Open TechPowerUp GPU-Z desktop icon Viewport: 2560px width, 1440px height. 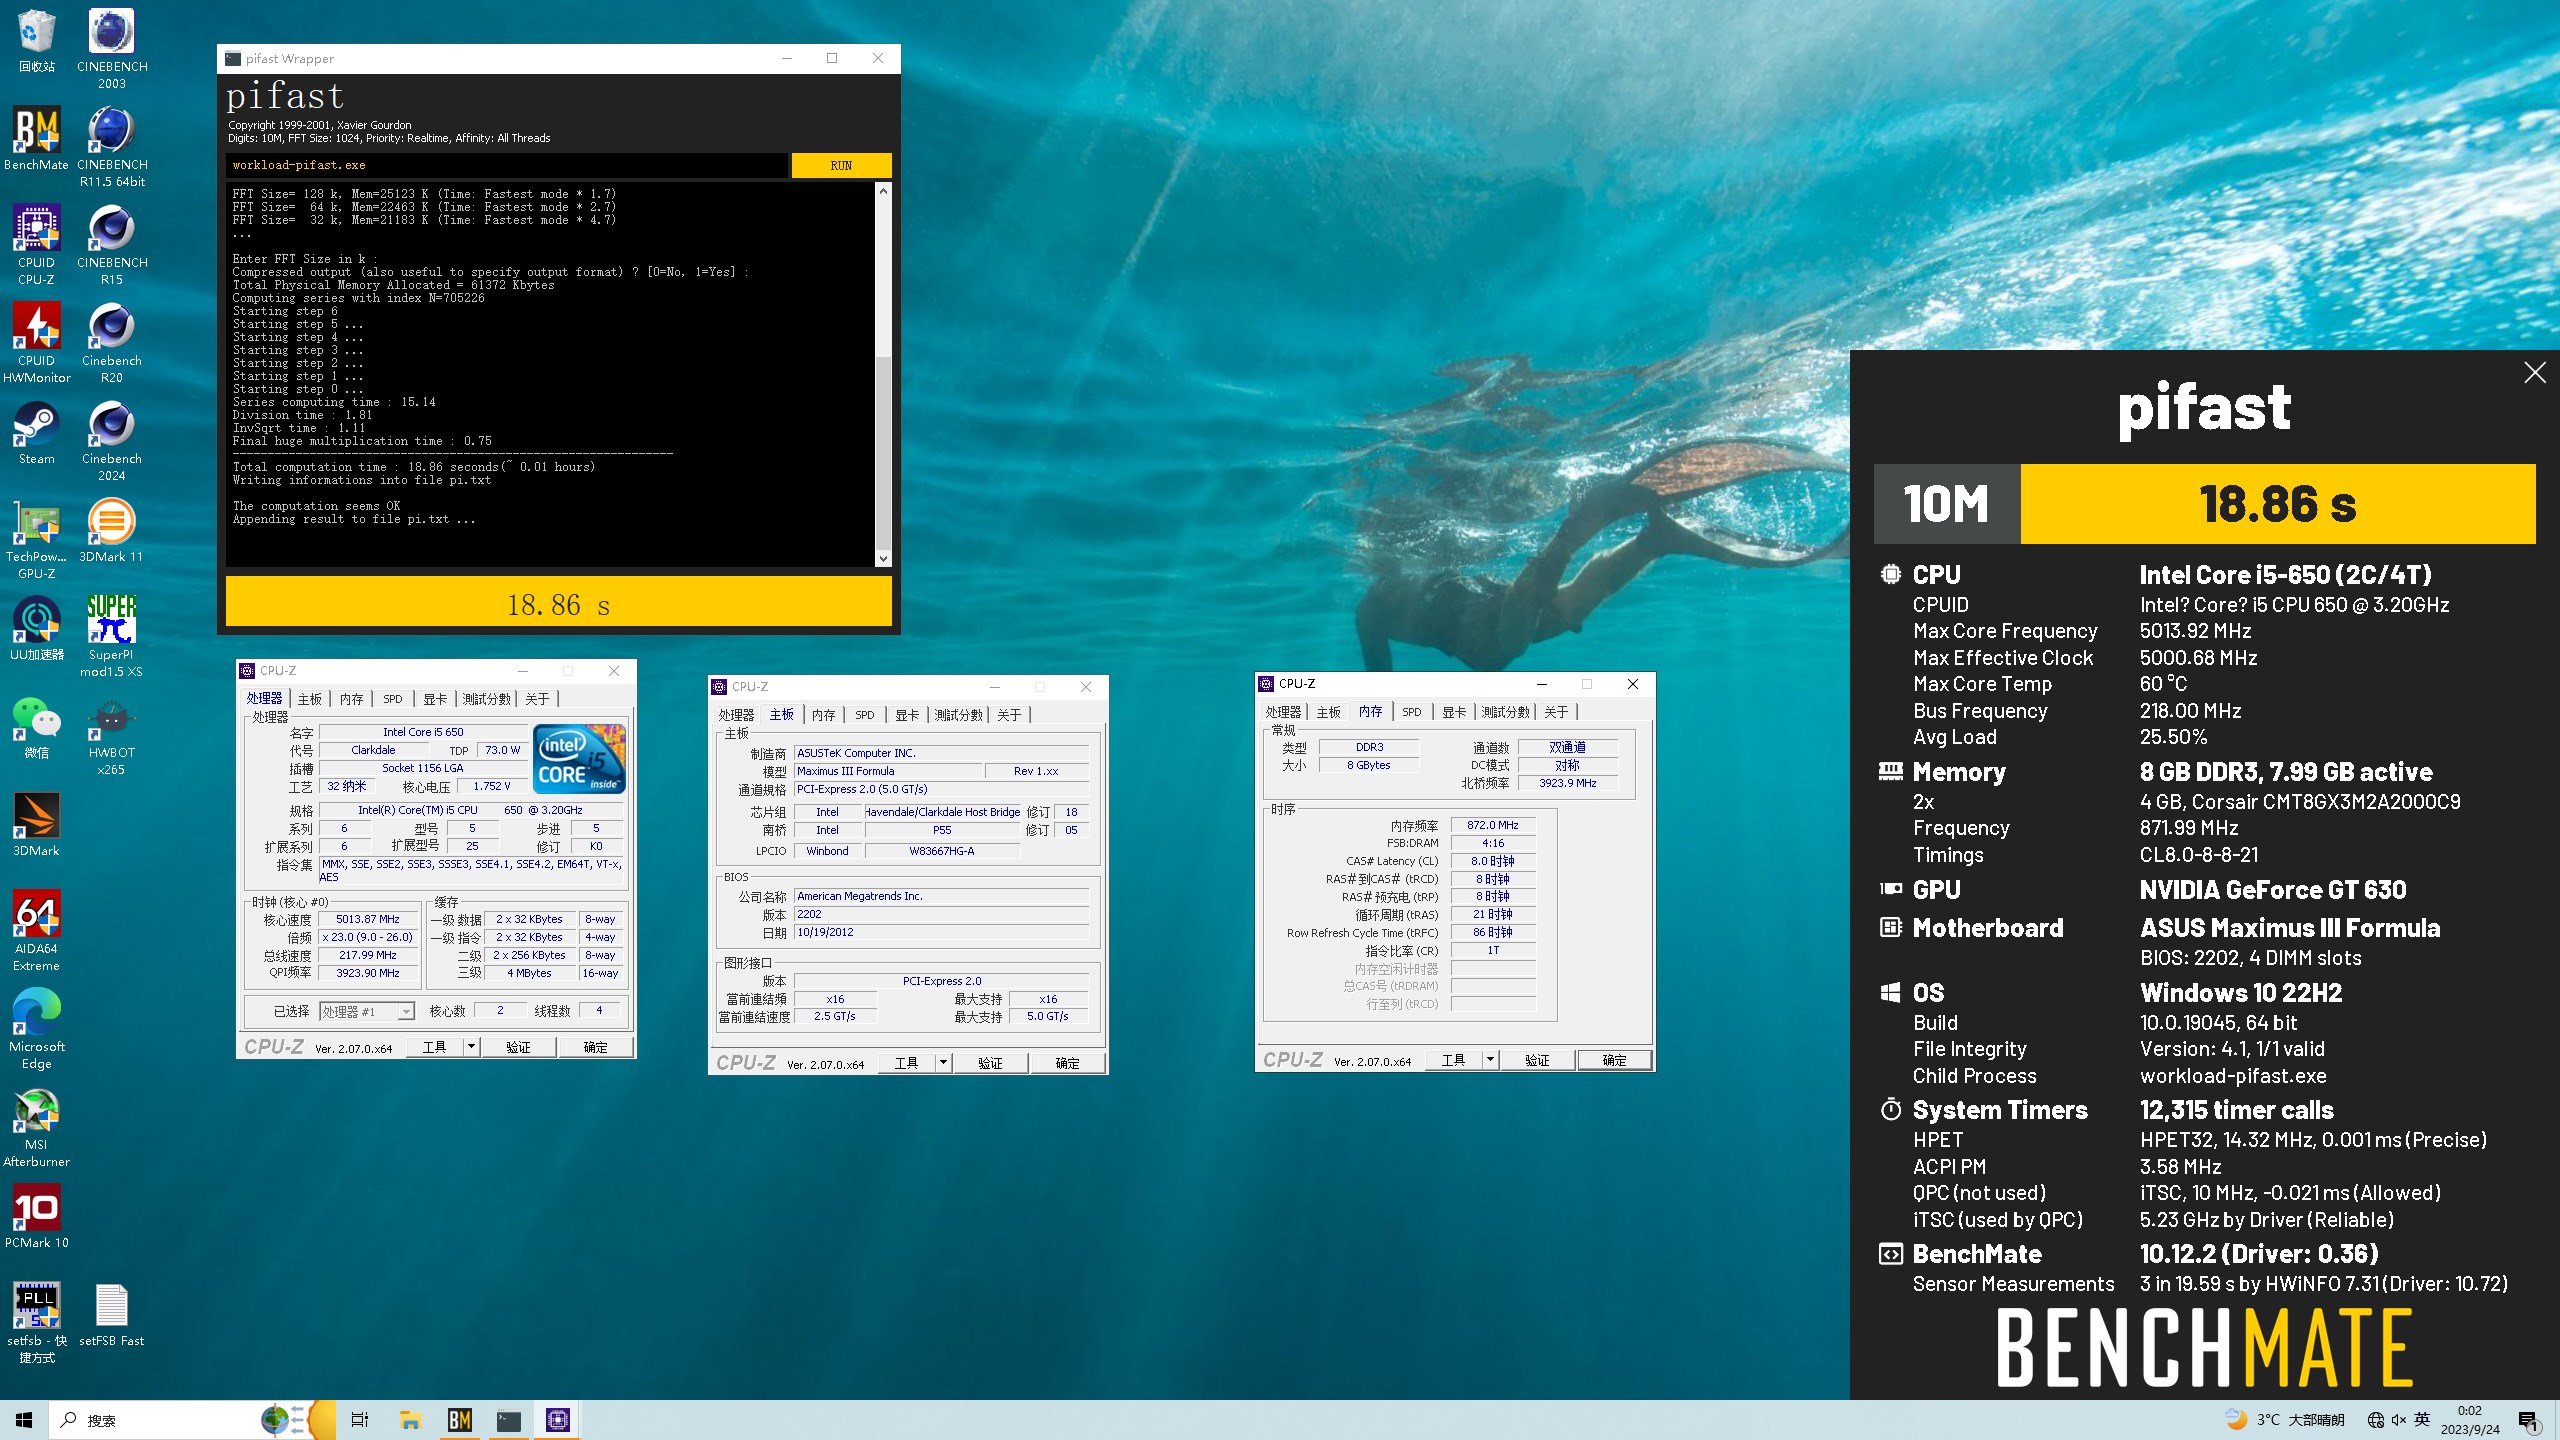coord(37,538)
